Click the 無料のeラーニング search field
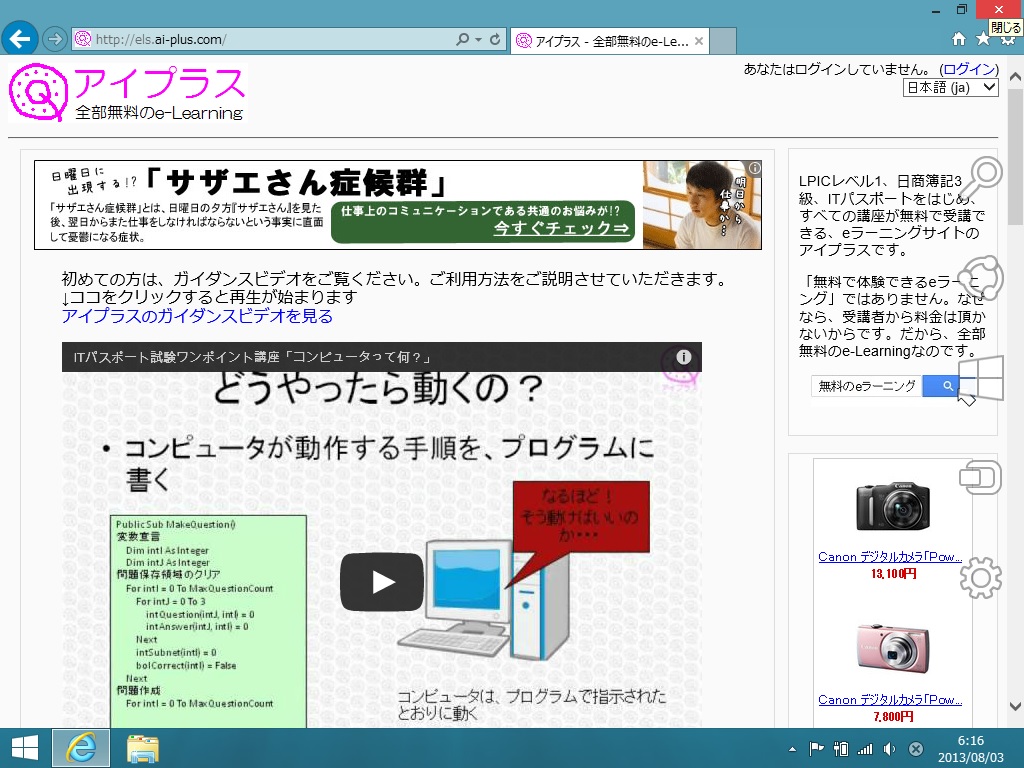This screenshot has width=1024, height=768. [866, 386]
